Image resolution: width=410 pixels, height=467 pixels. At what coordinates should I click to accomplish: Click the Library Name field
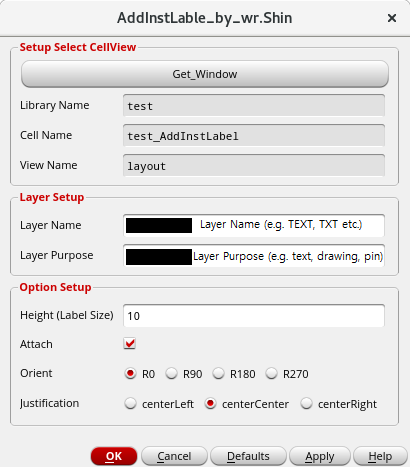click(254, 106)
